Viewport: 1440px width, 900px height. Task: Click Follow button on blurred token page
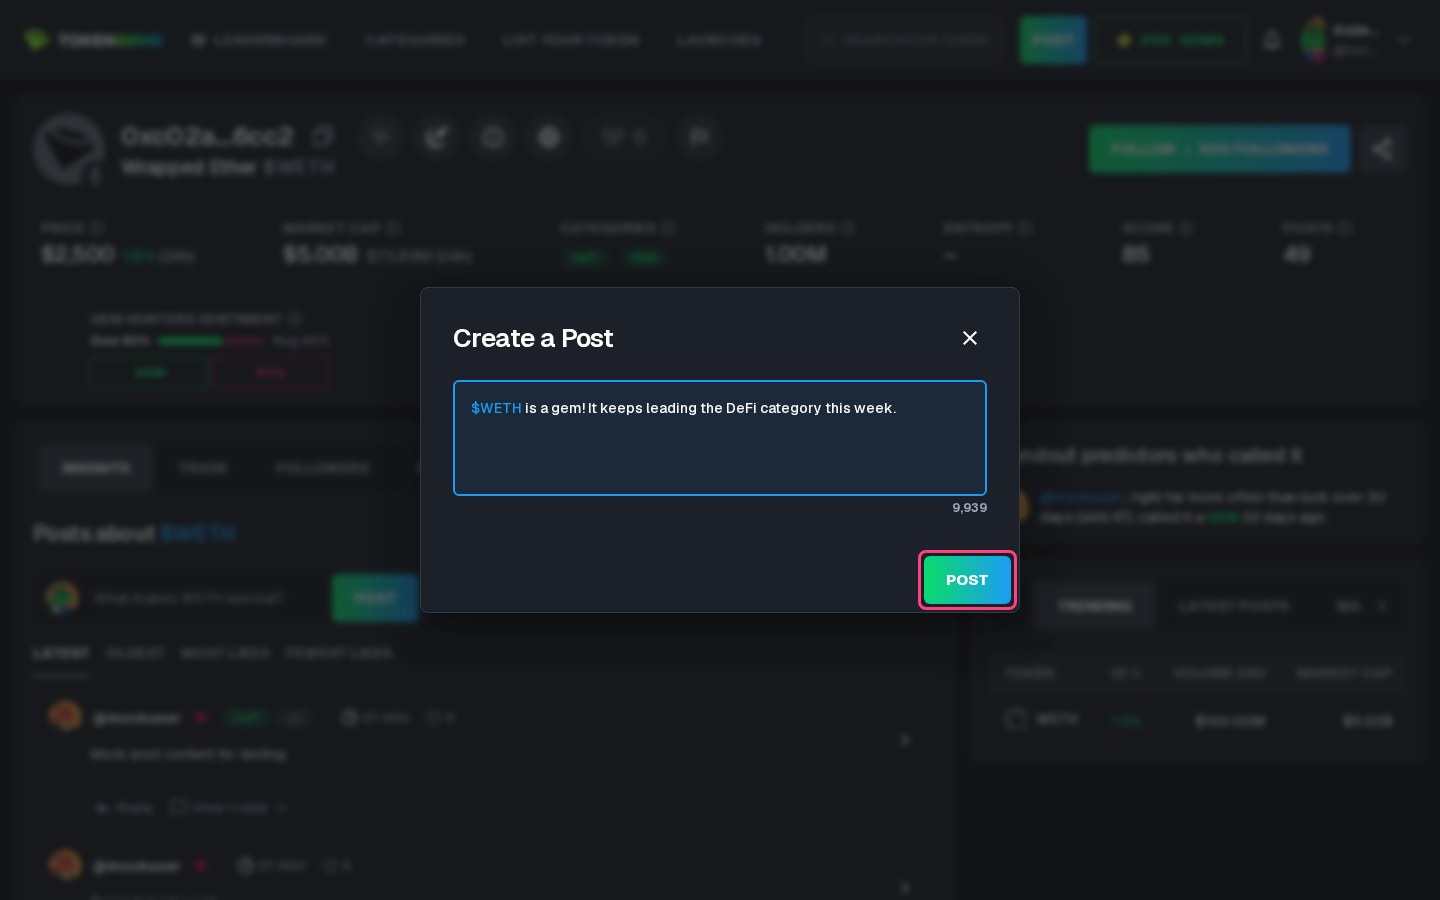coord(1219,149)
